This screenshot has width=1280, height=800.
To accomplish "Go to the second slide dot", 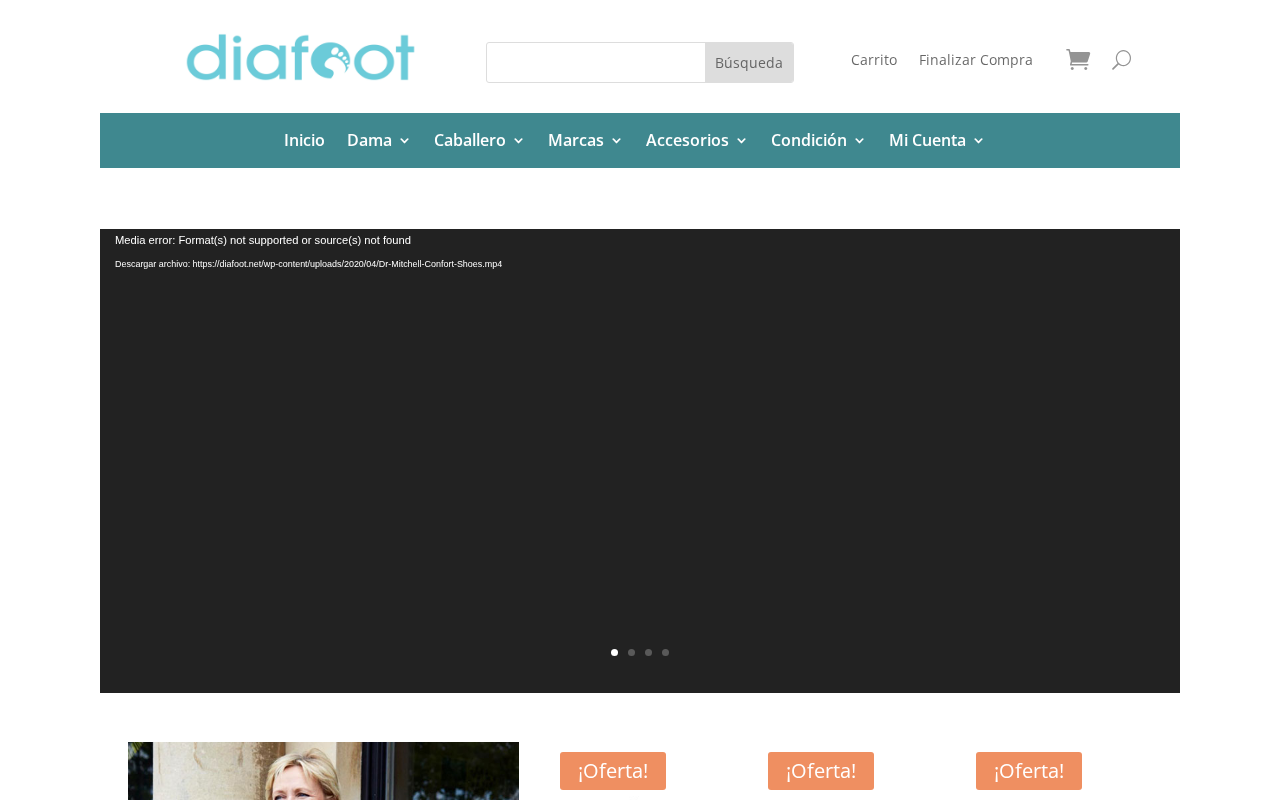I will (x=631, y=652).
